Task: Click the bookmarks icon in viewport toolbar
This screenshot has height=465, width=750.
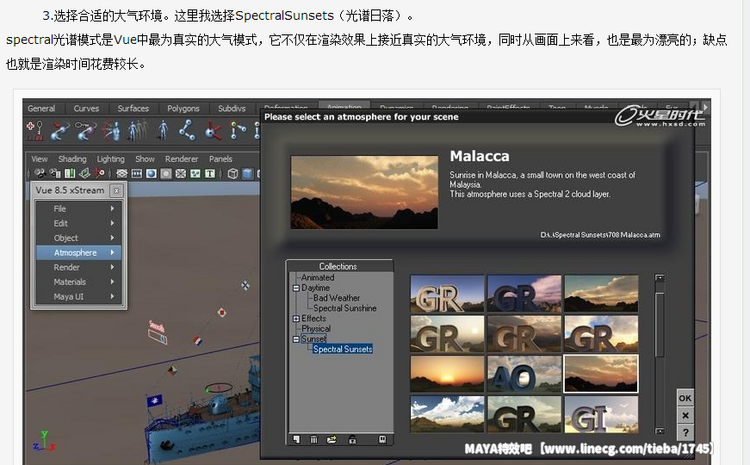Action: point(70,173)
